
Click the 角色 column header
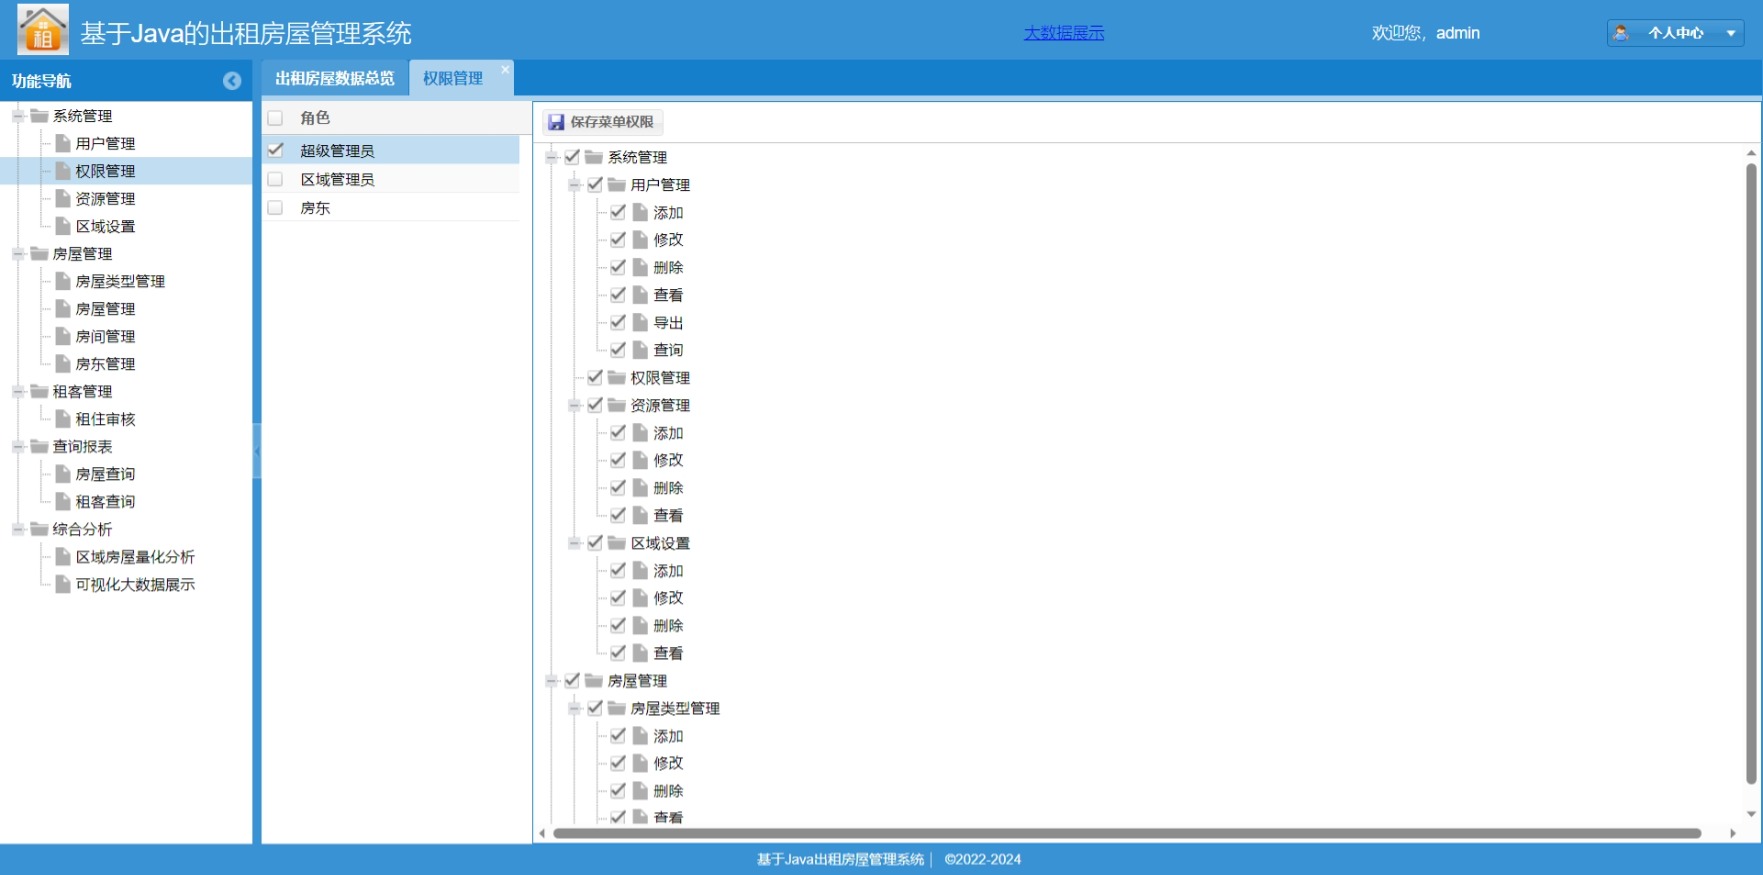click(x=315, y=118)
